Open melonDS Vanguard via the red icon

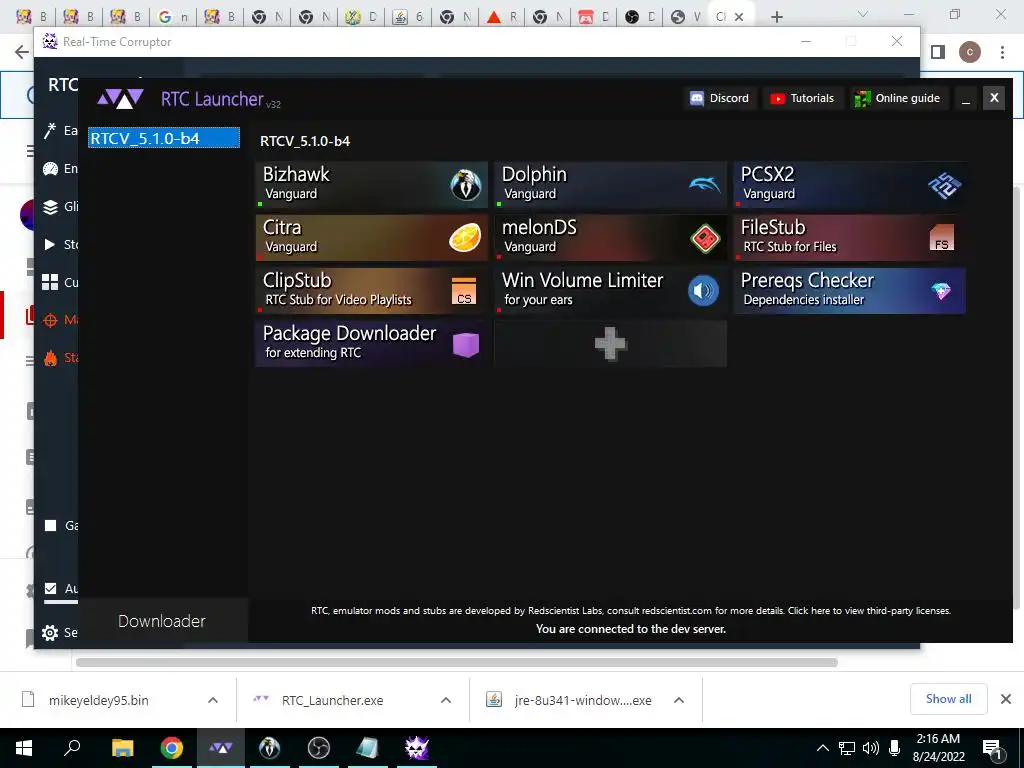tap(705, 238)
